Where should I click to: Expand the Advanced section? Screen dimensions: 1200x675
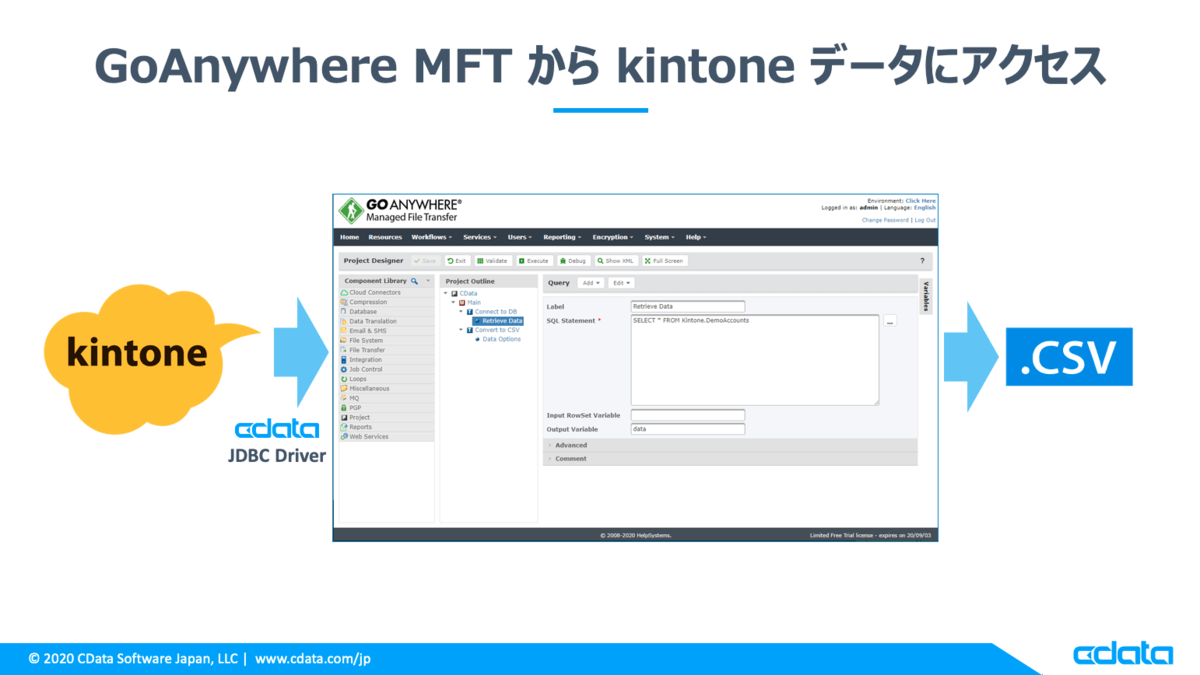730,445
